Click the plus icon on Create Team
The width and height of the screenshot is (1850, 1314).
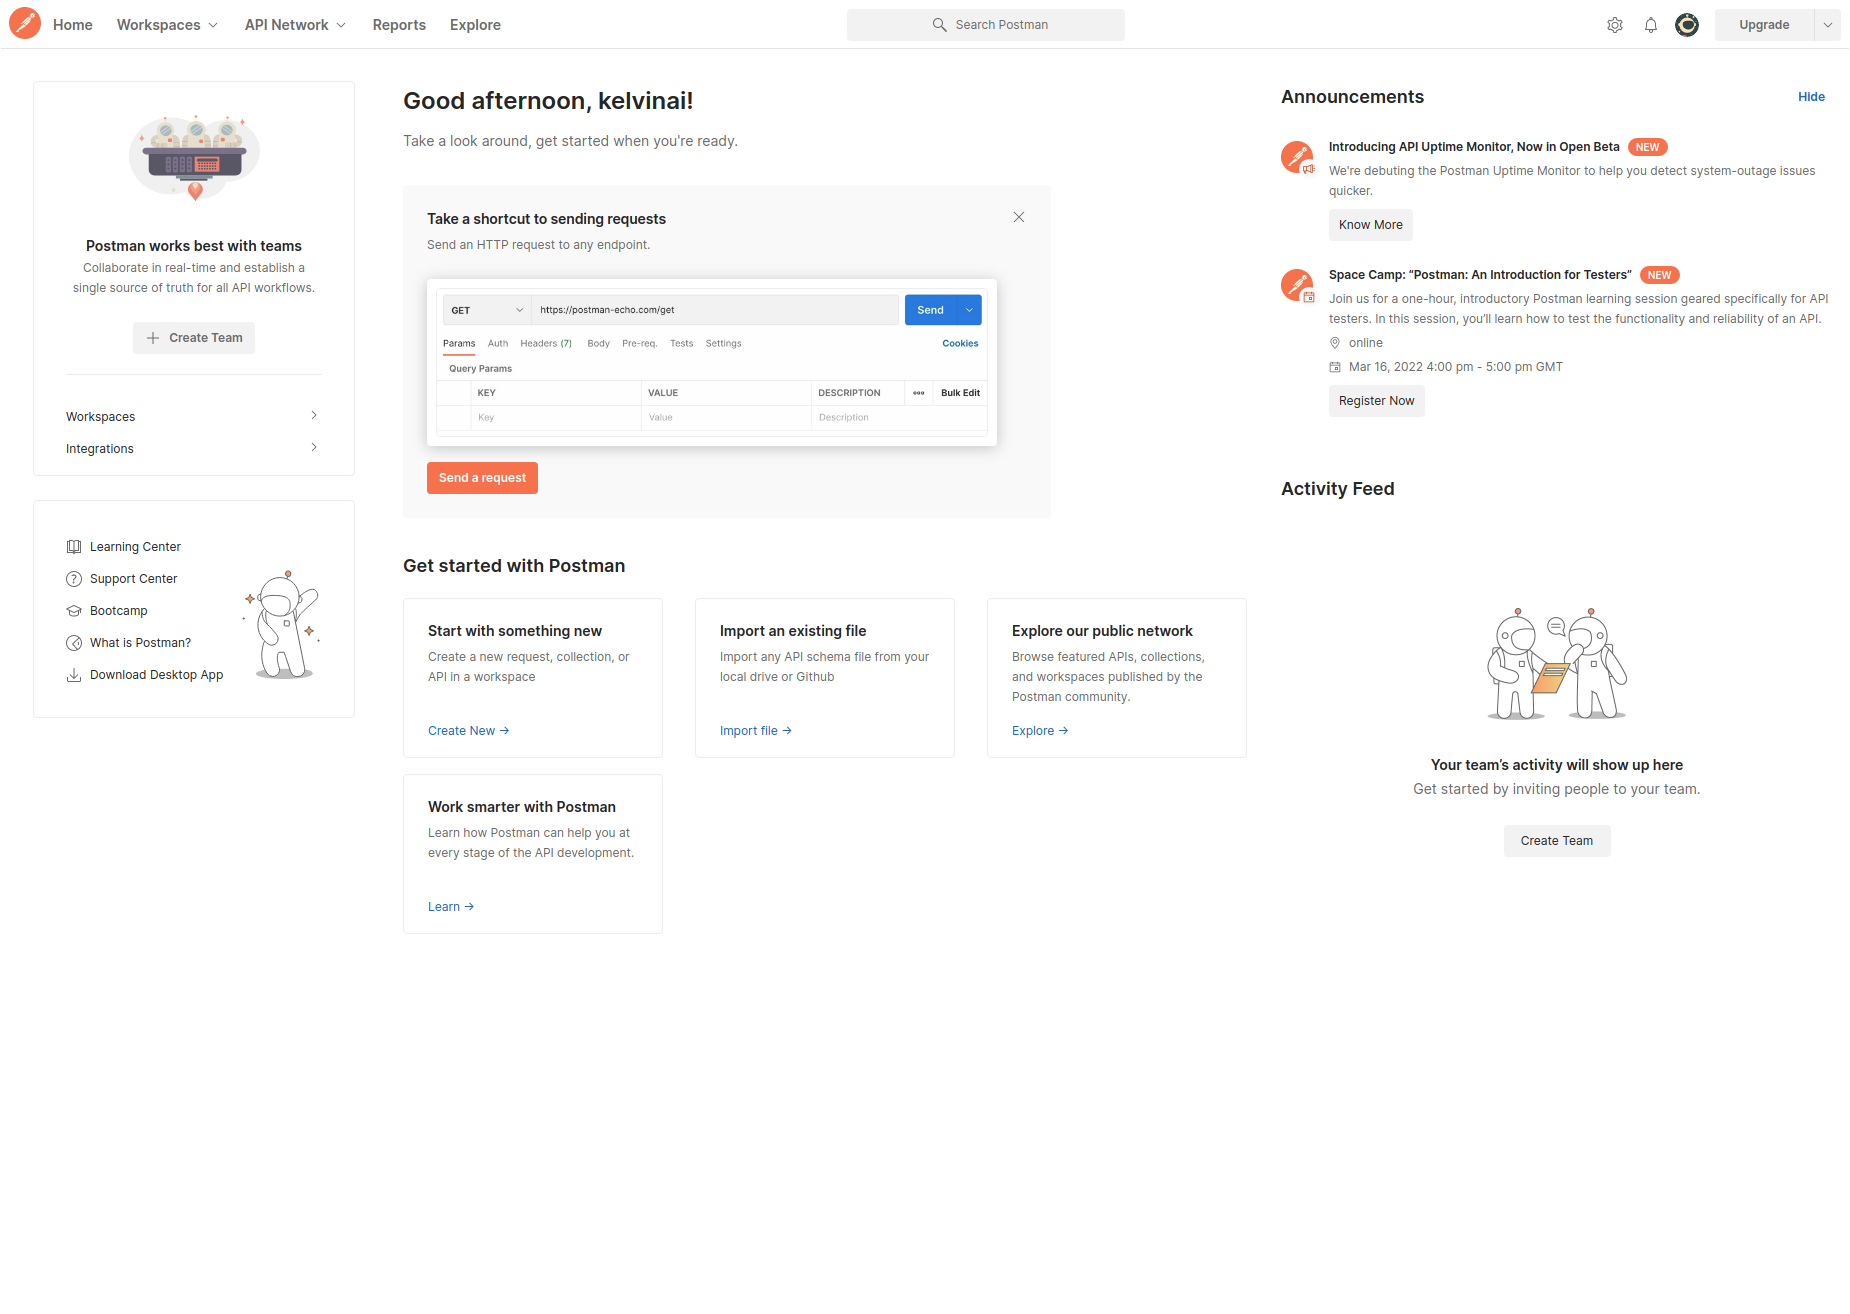153,338
